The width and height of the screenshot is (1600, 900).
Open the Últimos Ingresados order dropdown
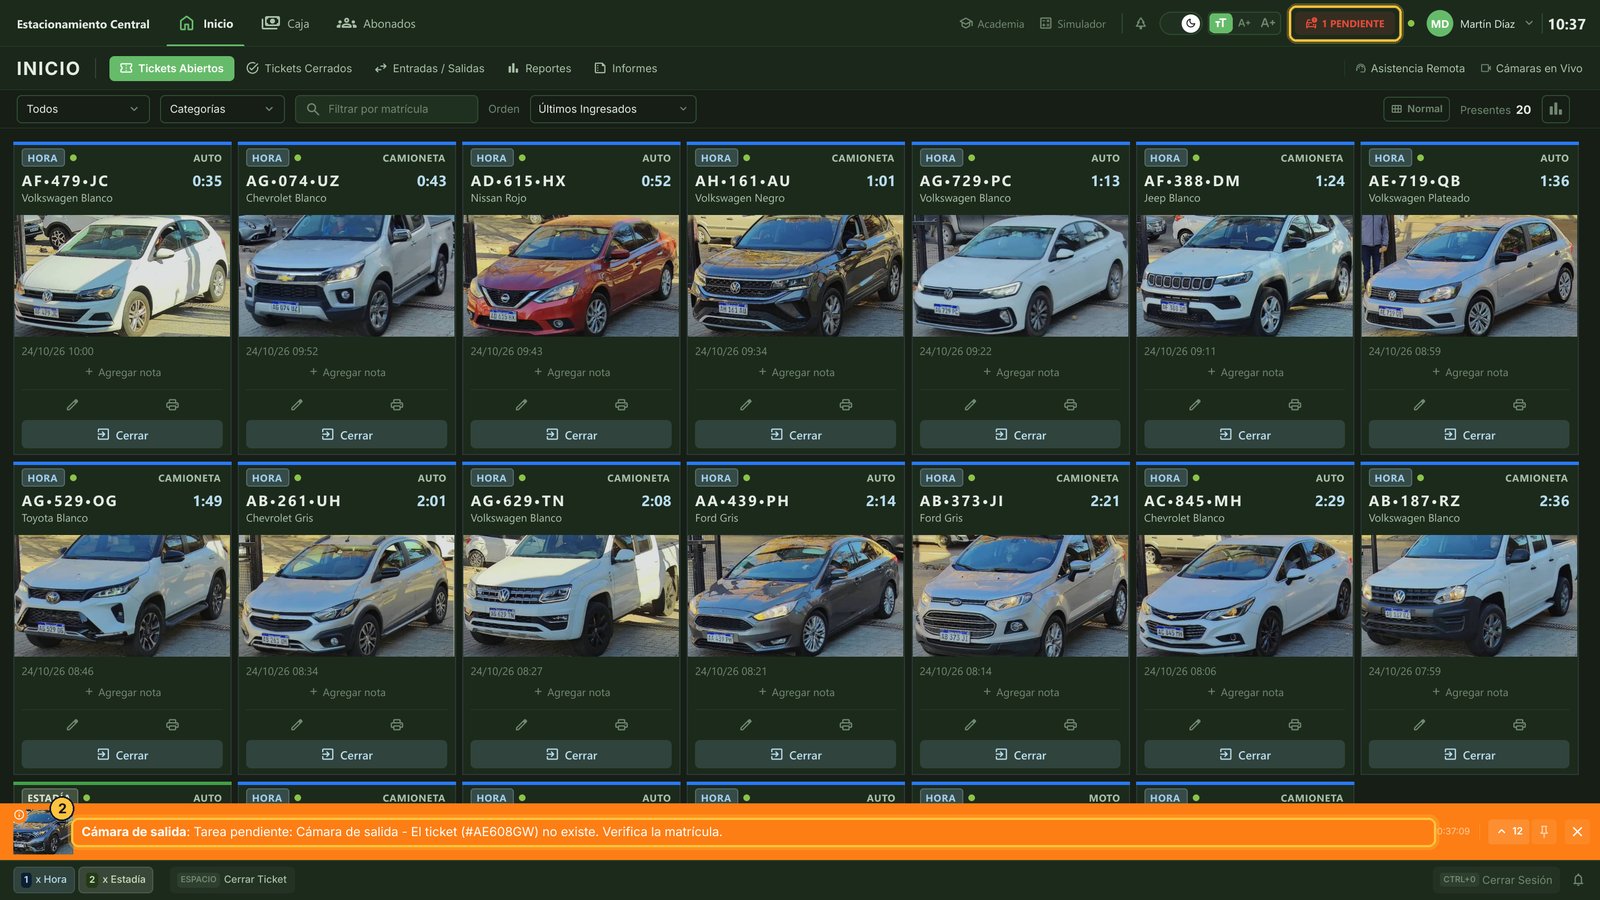pyautogui.click(x=613, y=109)
